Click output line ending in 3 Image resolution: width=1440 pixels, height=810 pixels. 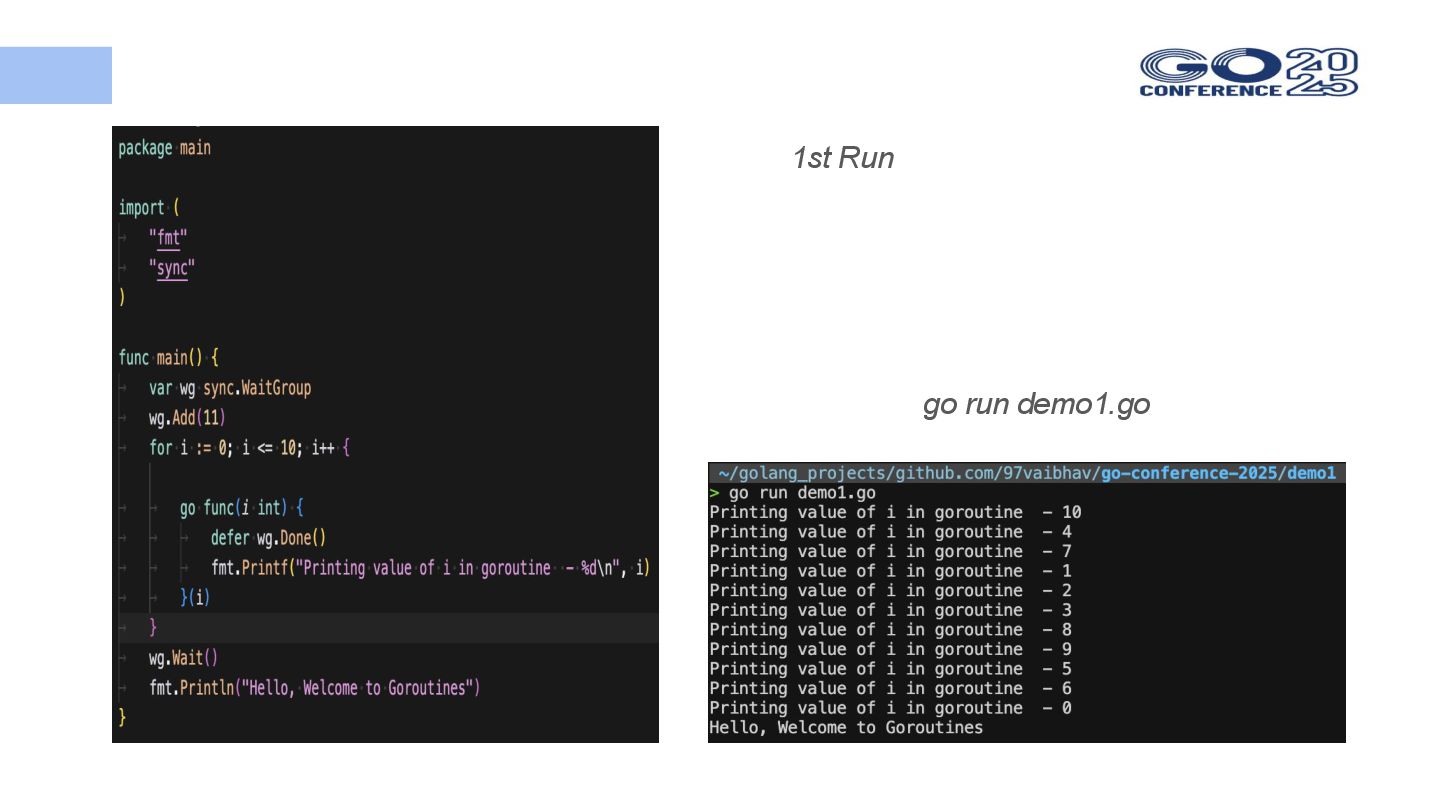[x=891, y=610]
